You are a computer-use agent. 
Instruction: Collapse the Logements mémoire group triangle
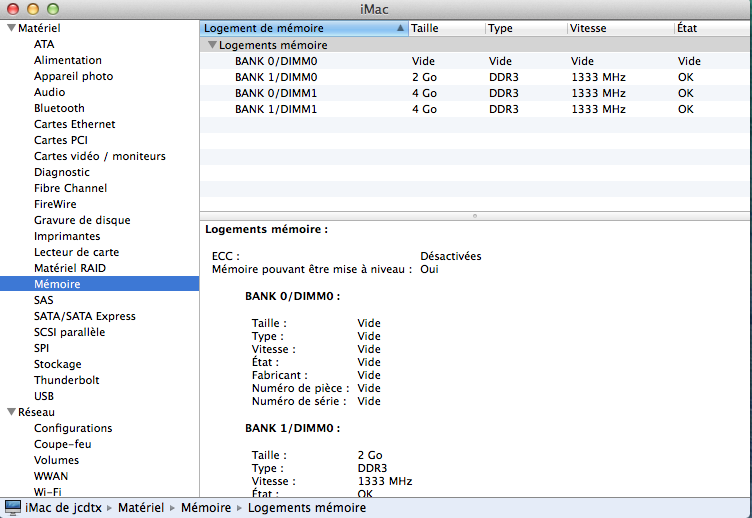[x=211, y=45]
